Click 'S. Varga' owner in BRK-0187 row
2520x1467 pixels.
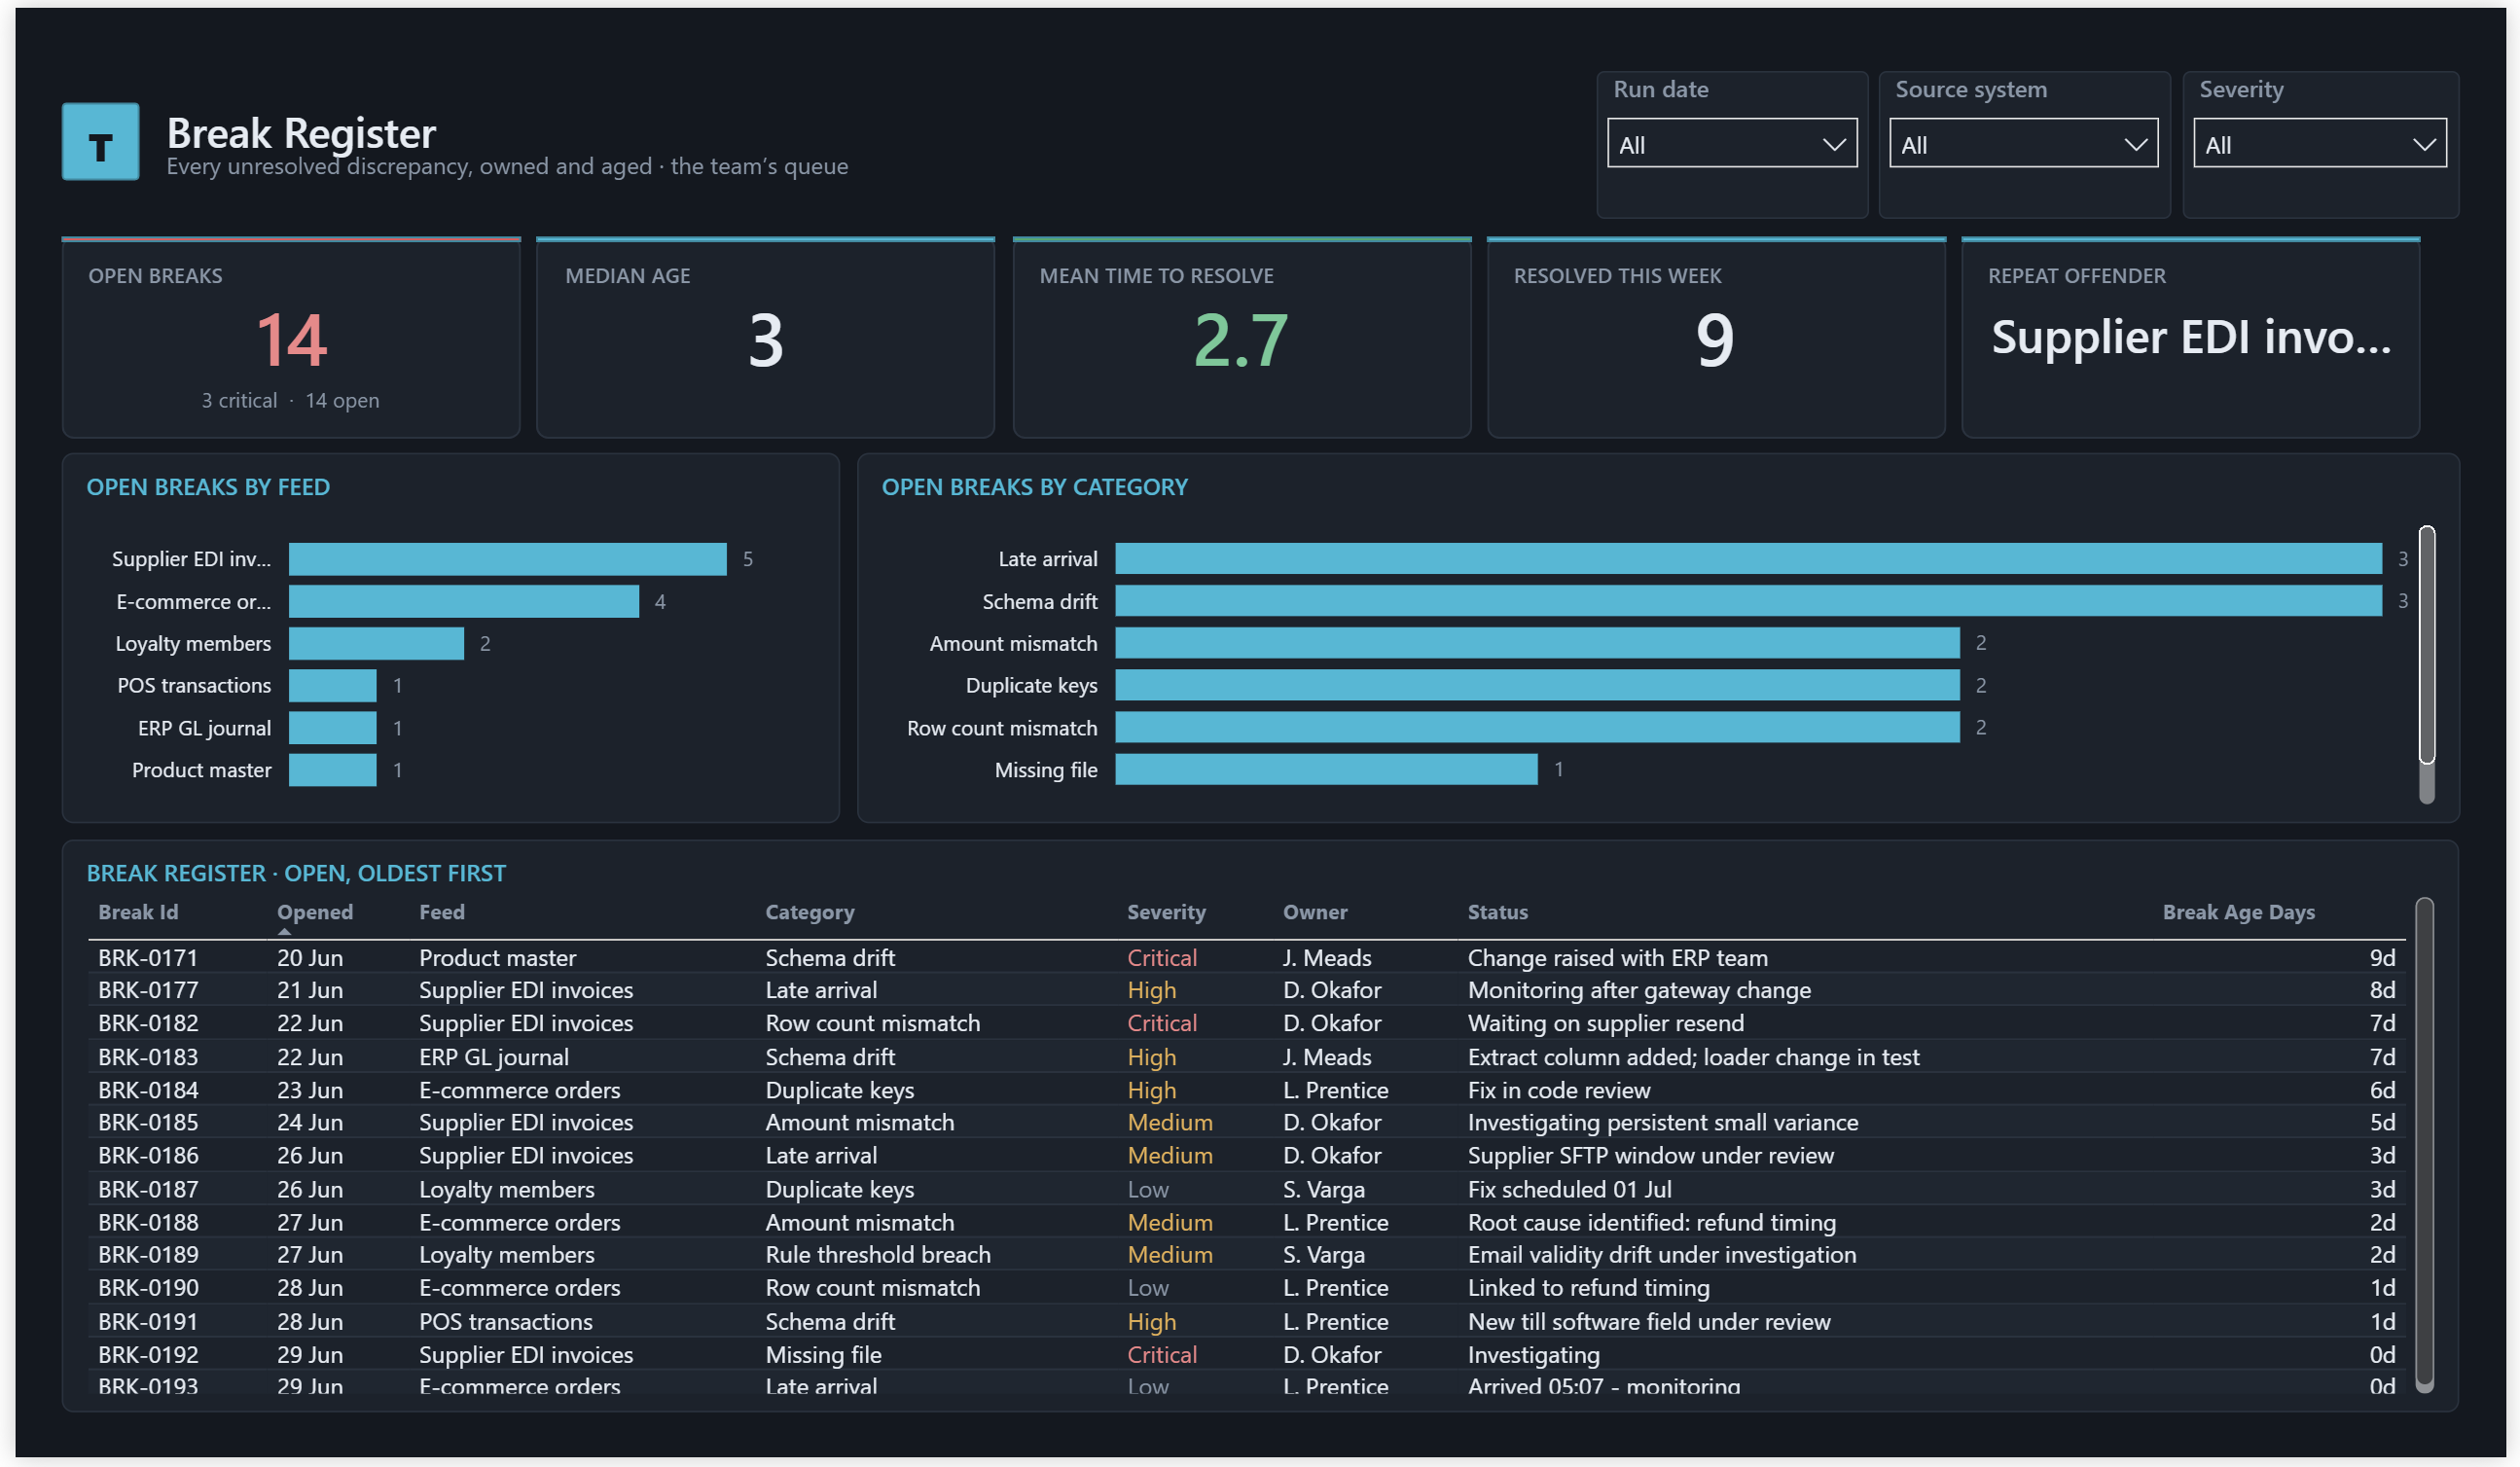(1323, 1189)
